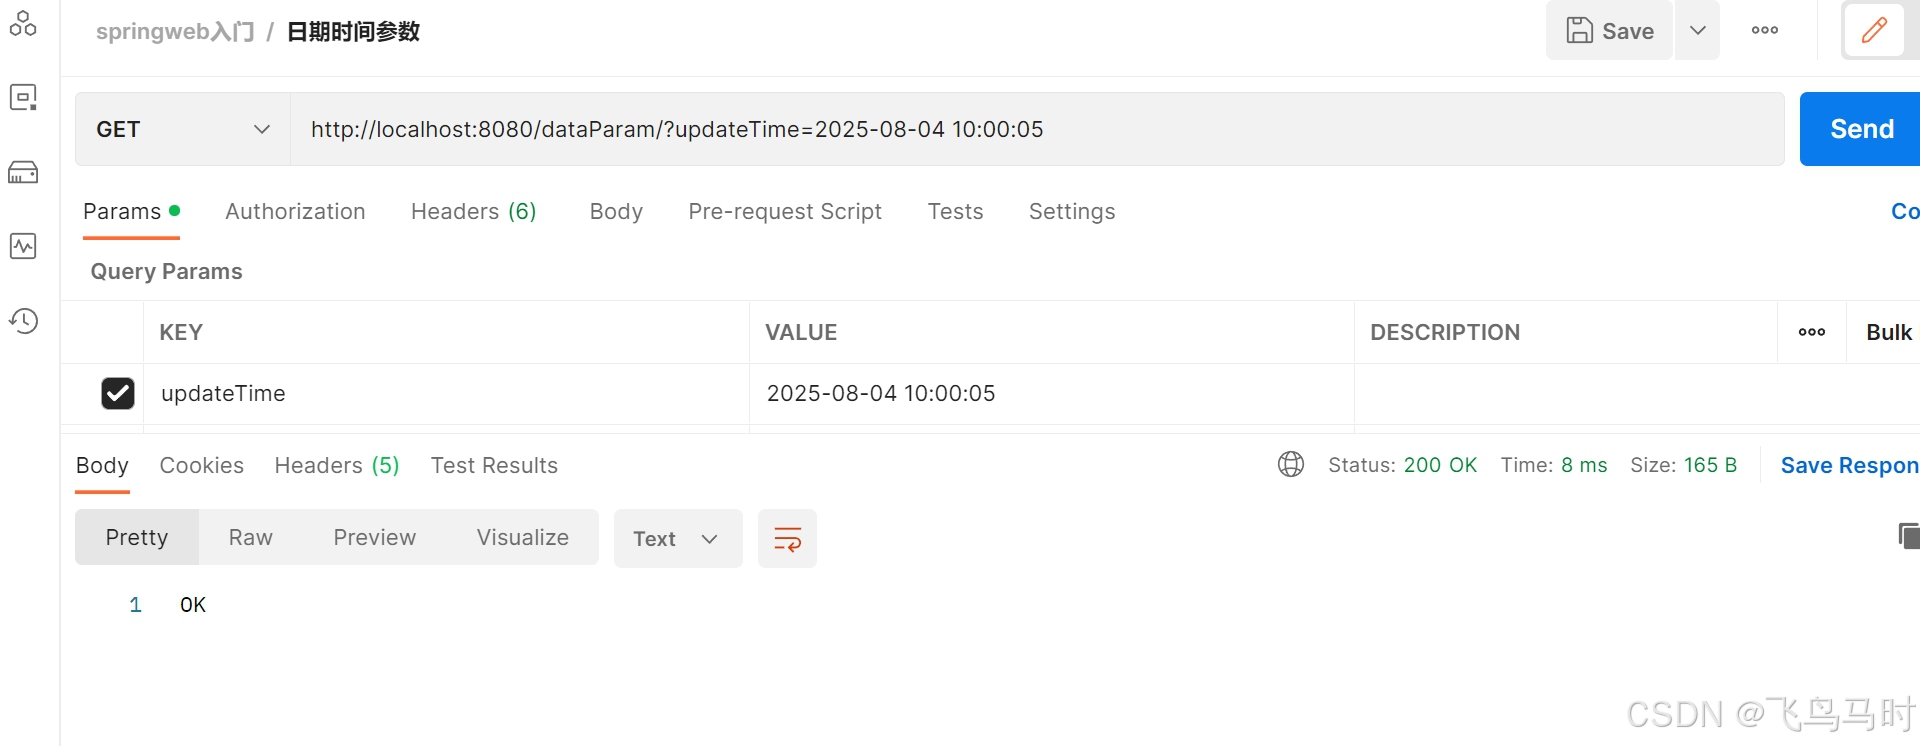Click the blue Send button

[1861, 129]
